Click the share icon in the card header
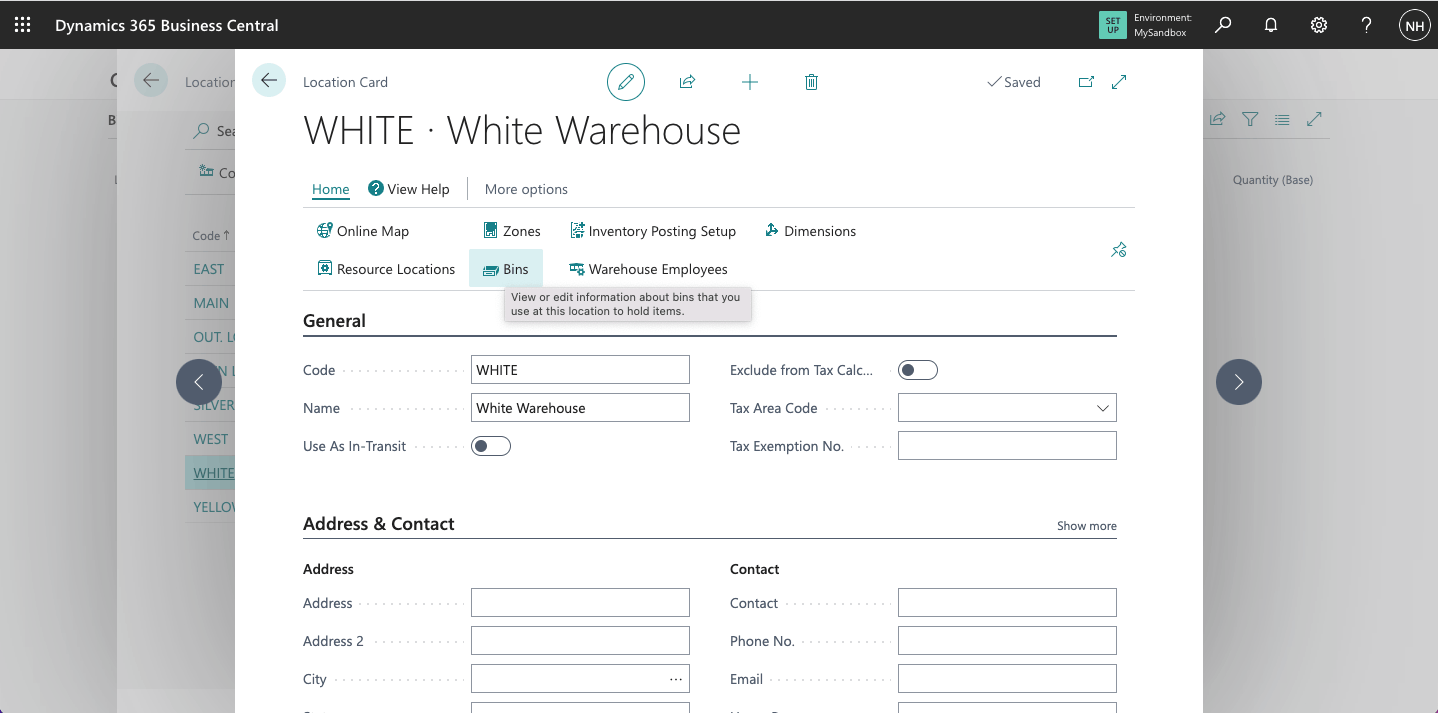The width and height of the screenshot is (1438, 713). click(x=687, y=82)
